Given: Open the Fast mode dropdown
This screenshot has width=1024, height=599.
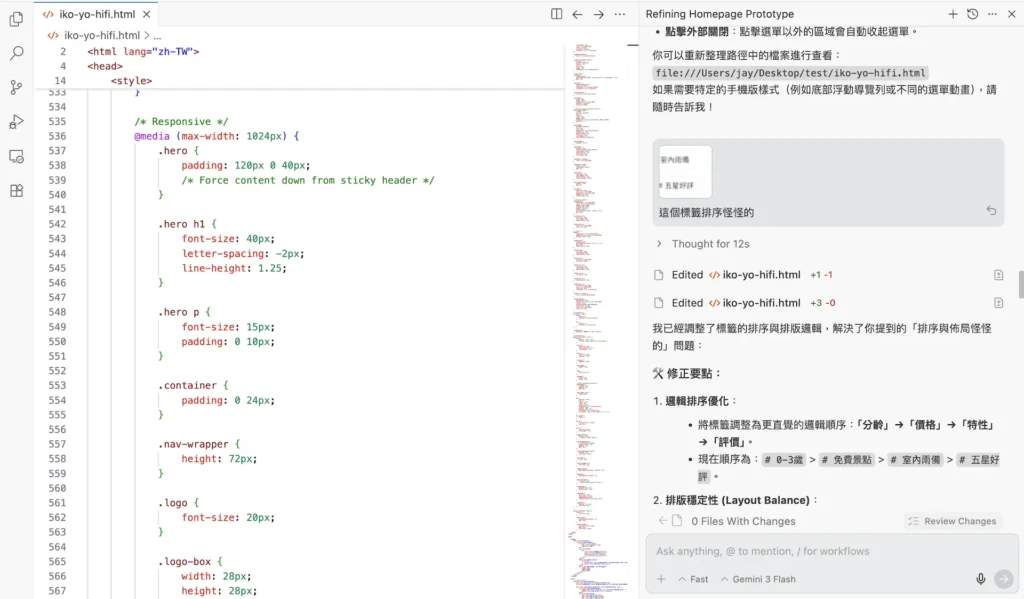Looking at the screenshot, I should click(x=693, y=578).
